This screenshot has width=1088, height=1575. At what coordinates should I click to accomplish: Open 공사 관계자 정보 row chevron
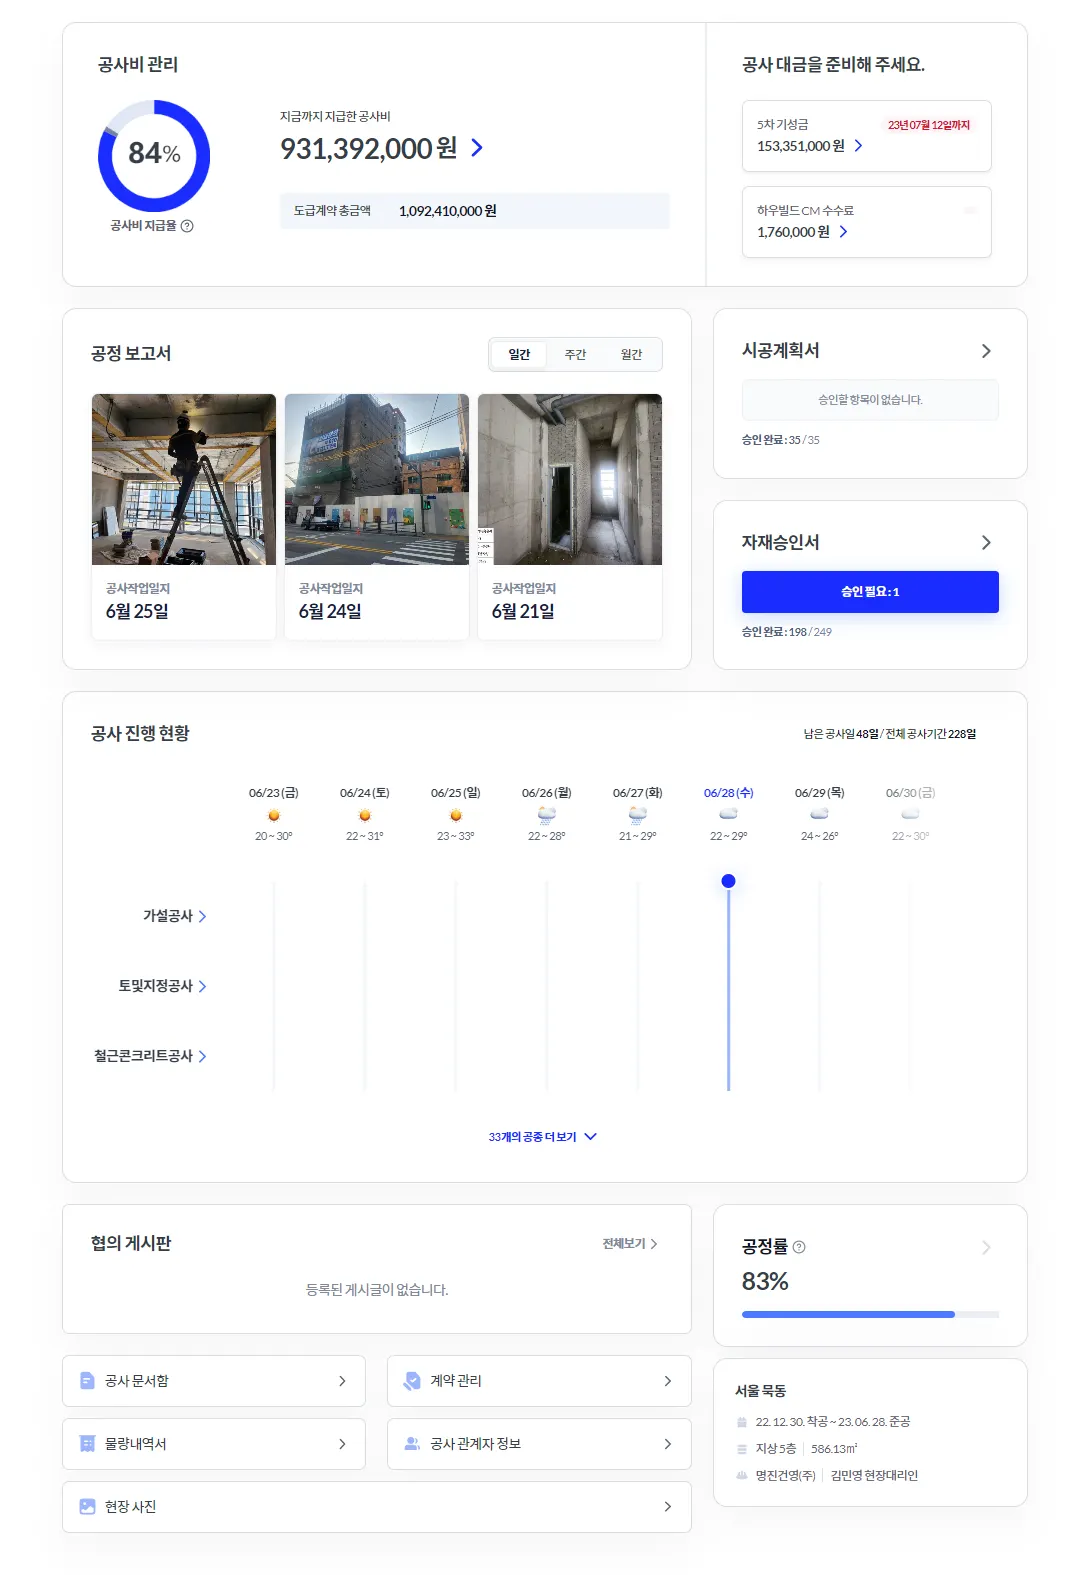668,1444
